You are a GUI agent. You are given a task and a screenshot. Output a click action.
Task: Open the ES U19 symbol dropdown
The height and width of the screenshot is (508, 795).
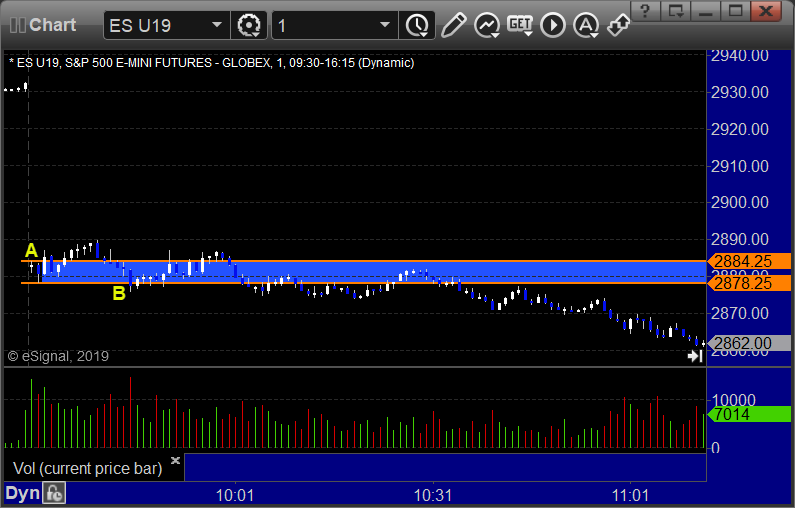tap(217, 25)
